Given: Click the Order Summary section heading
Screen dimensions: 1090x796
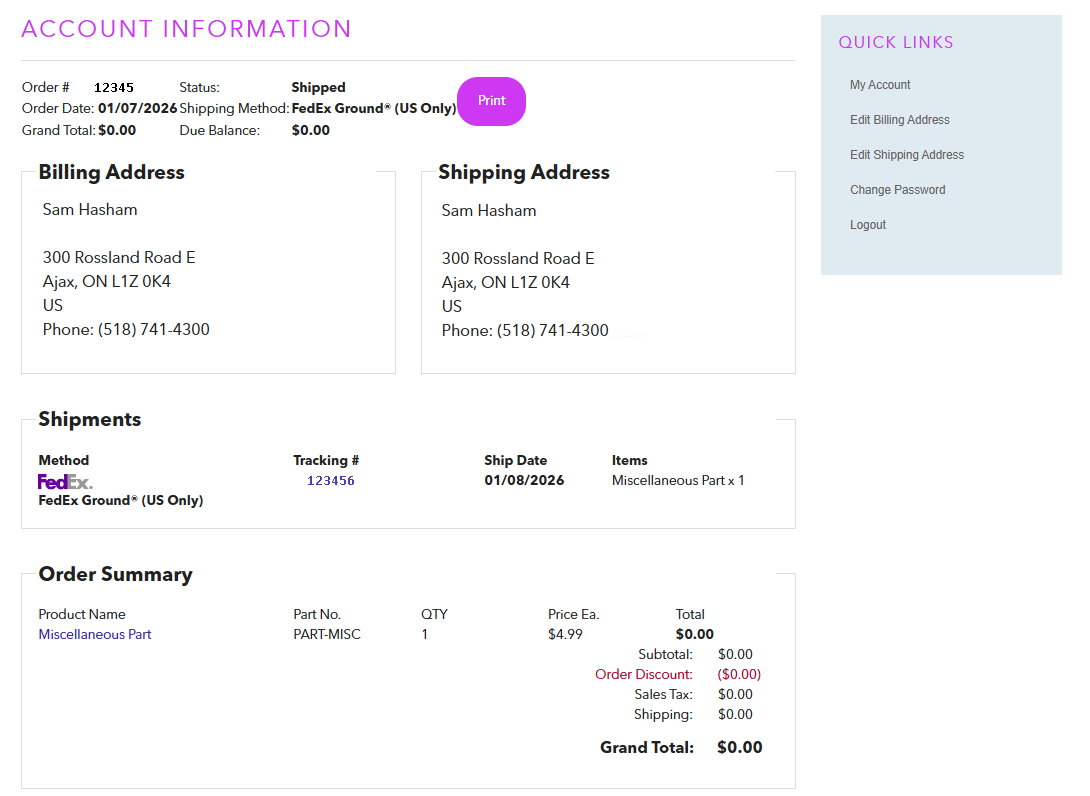Looking at the screenshot, I should point(115,574).
